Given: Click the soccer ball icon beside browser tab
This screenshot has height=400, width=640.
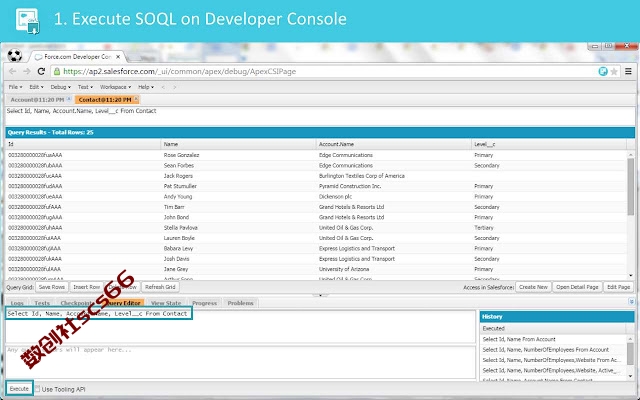Looking at the screenshot, I should 15,56.
